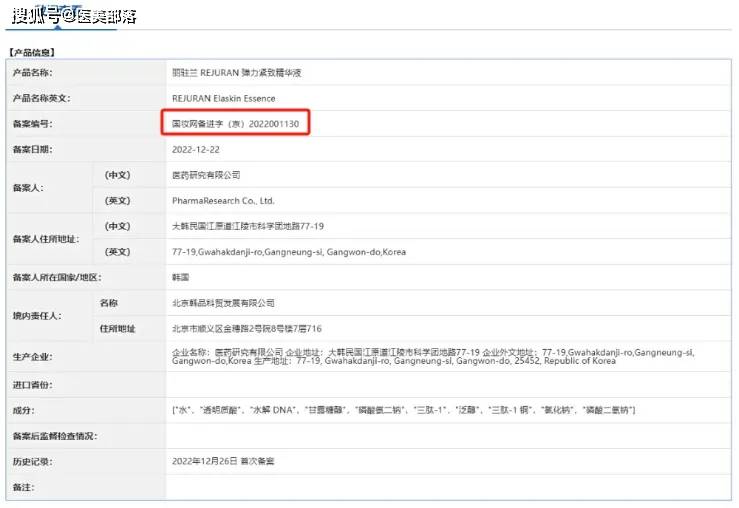Select the 产品名称 row label

click(x=33, y=73)
